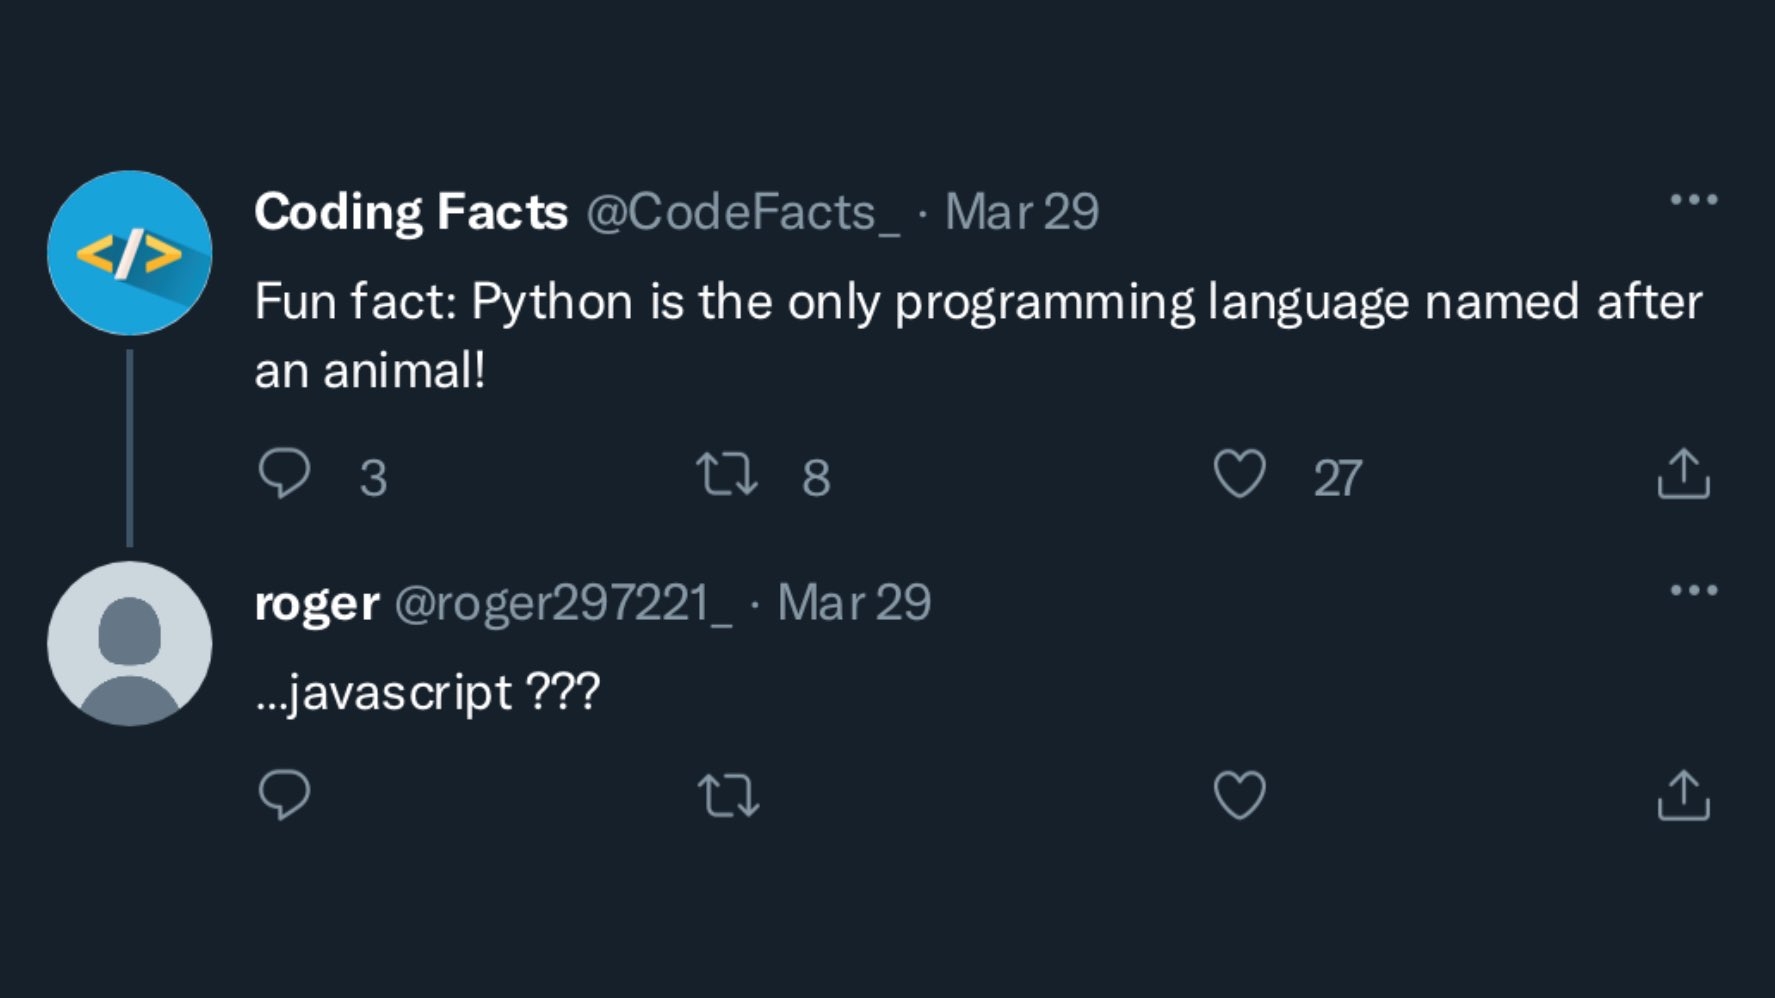Reply to the Coding Facts tweet
The width and height of the screenshot is (1775, 998).
point(285,474)
